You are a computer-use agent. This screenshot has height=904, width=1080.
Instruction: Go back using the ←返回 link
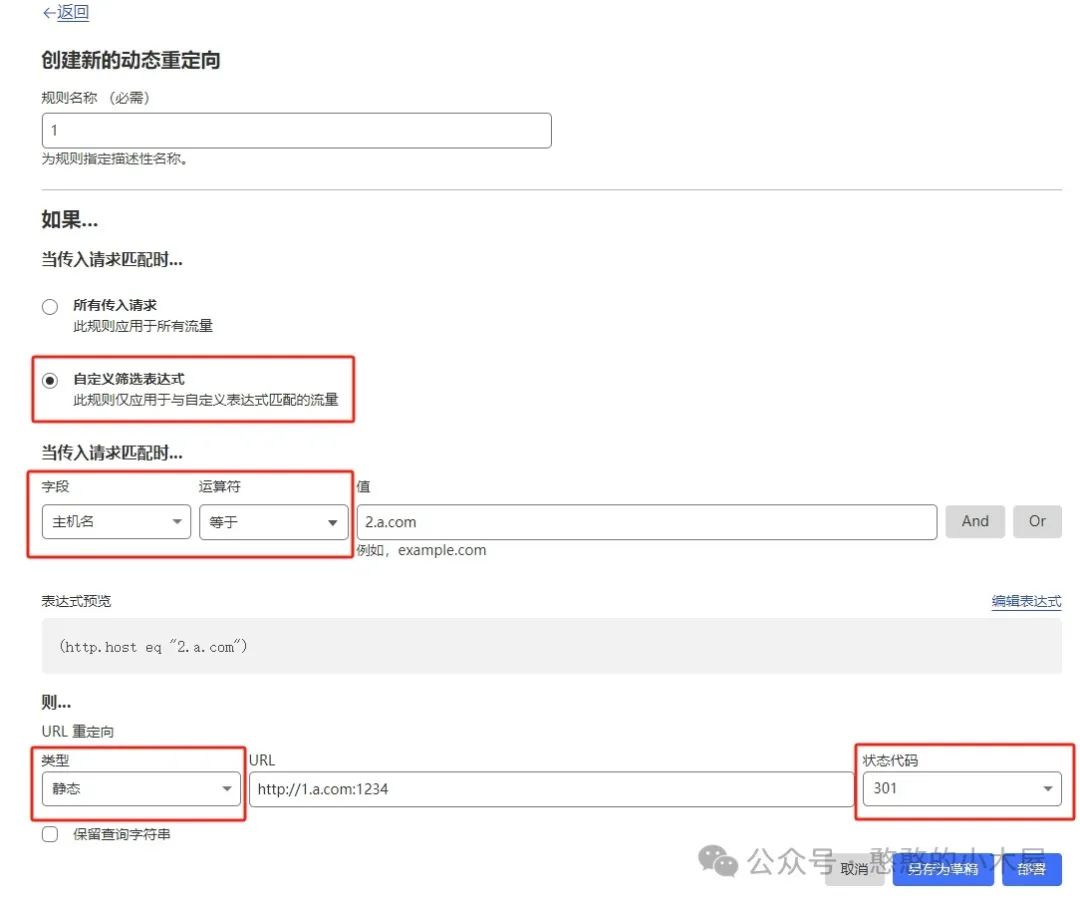65,13
